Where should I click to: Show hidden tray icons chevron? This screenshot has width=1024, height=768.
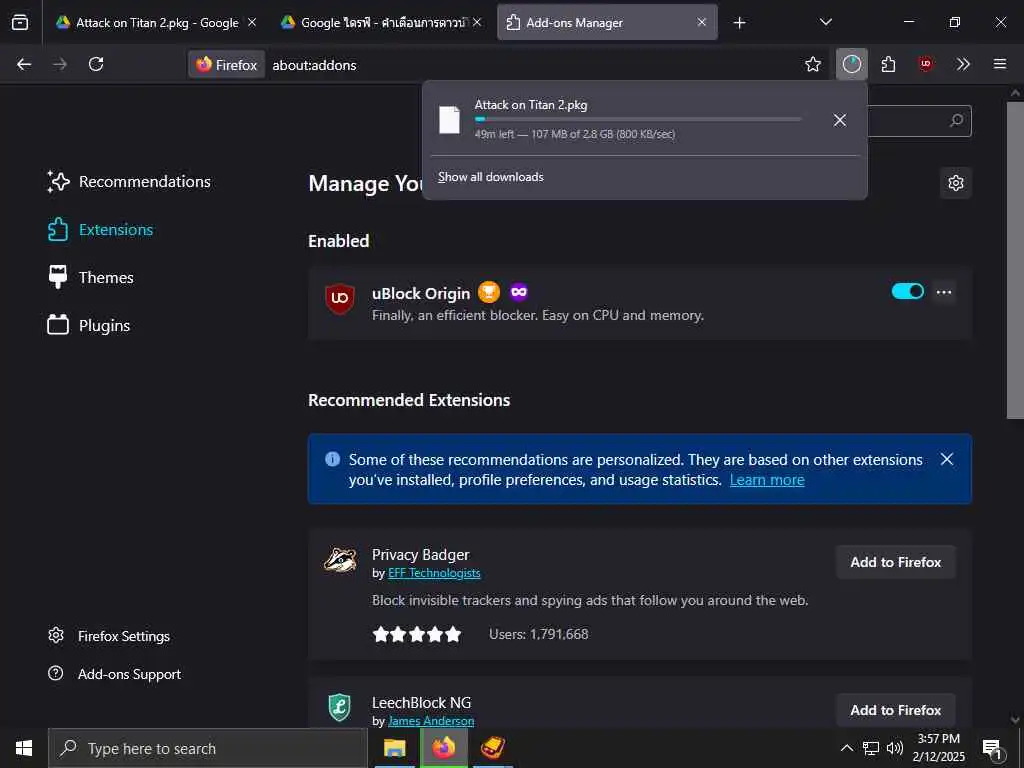846,748
